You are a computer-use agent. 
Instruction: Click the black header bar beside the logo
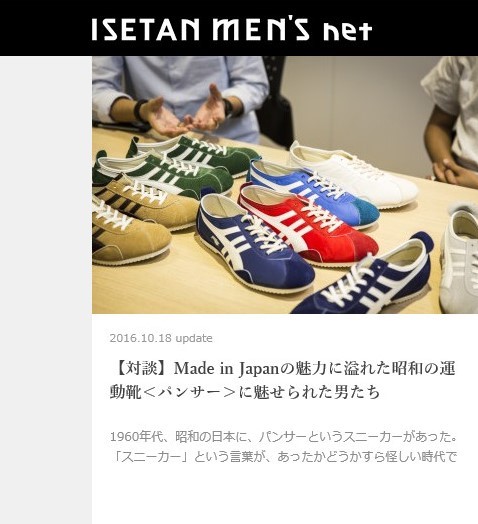coord(425,28)
